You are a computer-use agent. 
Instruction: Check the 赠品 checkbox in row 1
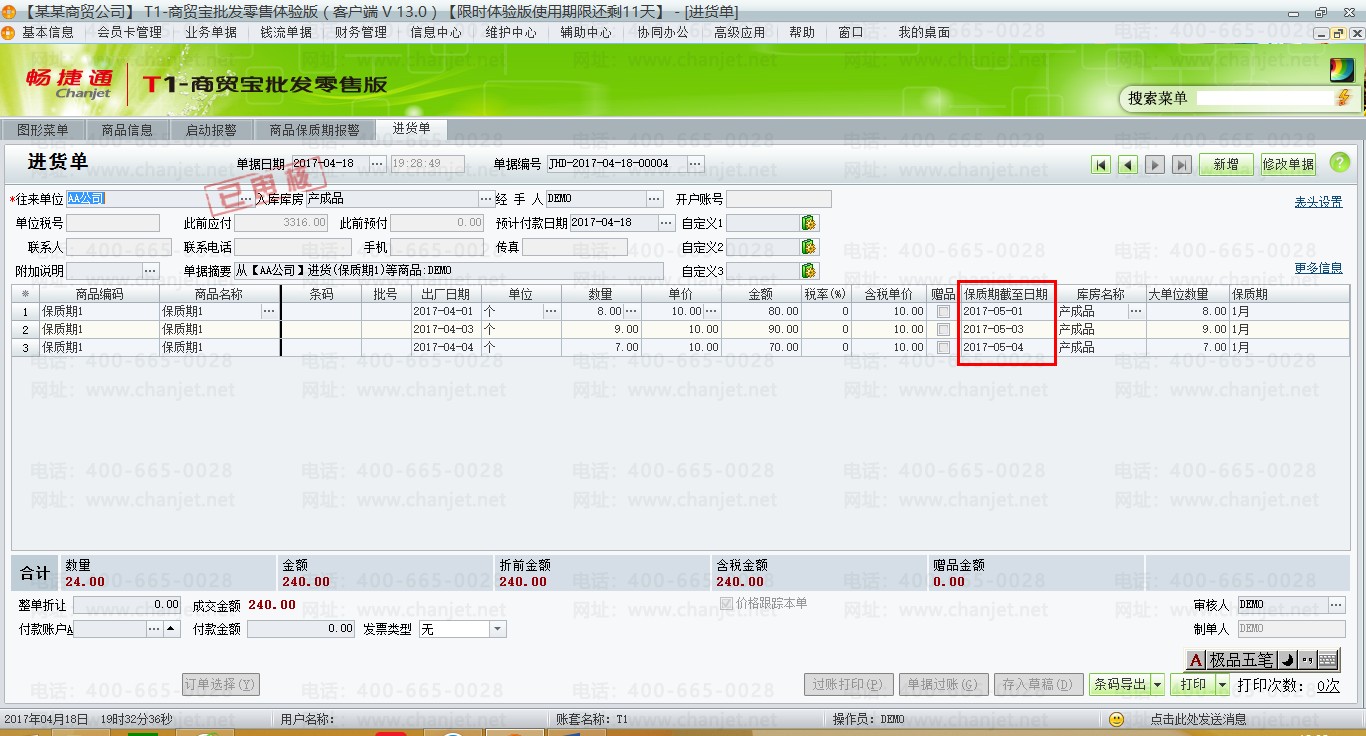tap(943, 312)
